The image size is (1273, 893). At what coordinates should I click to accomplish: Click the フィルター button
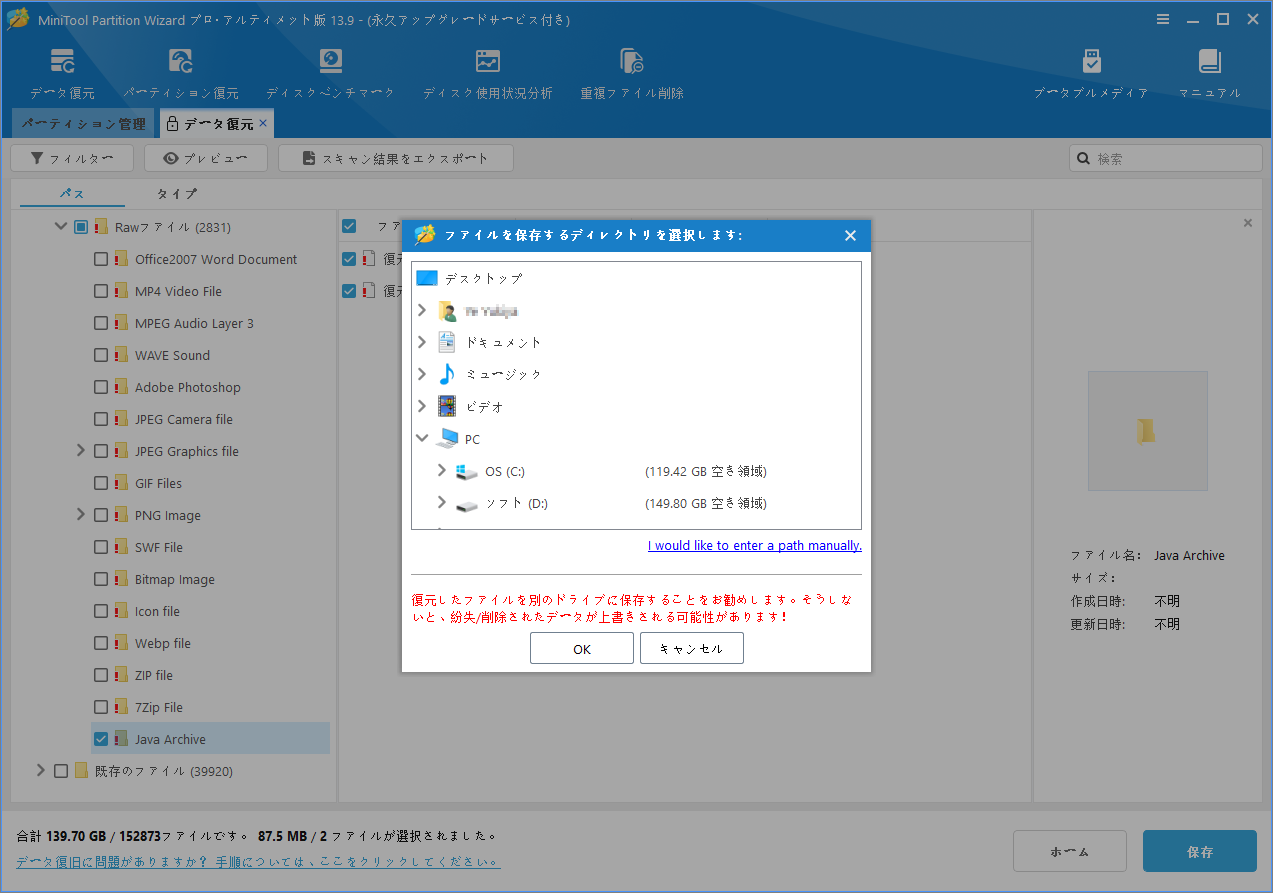71,158
